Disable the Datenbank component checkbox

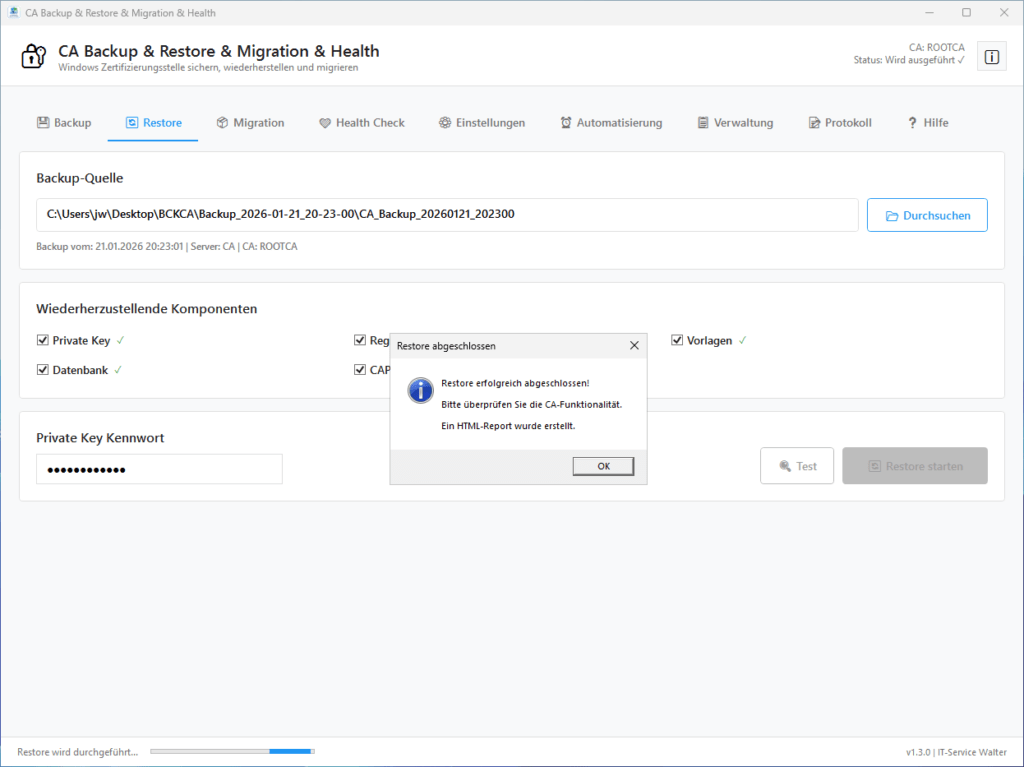[x=43, y=369]
